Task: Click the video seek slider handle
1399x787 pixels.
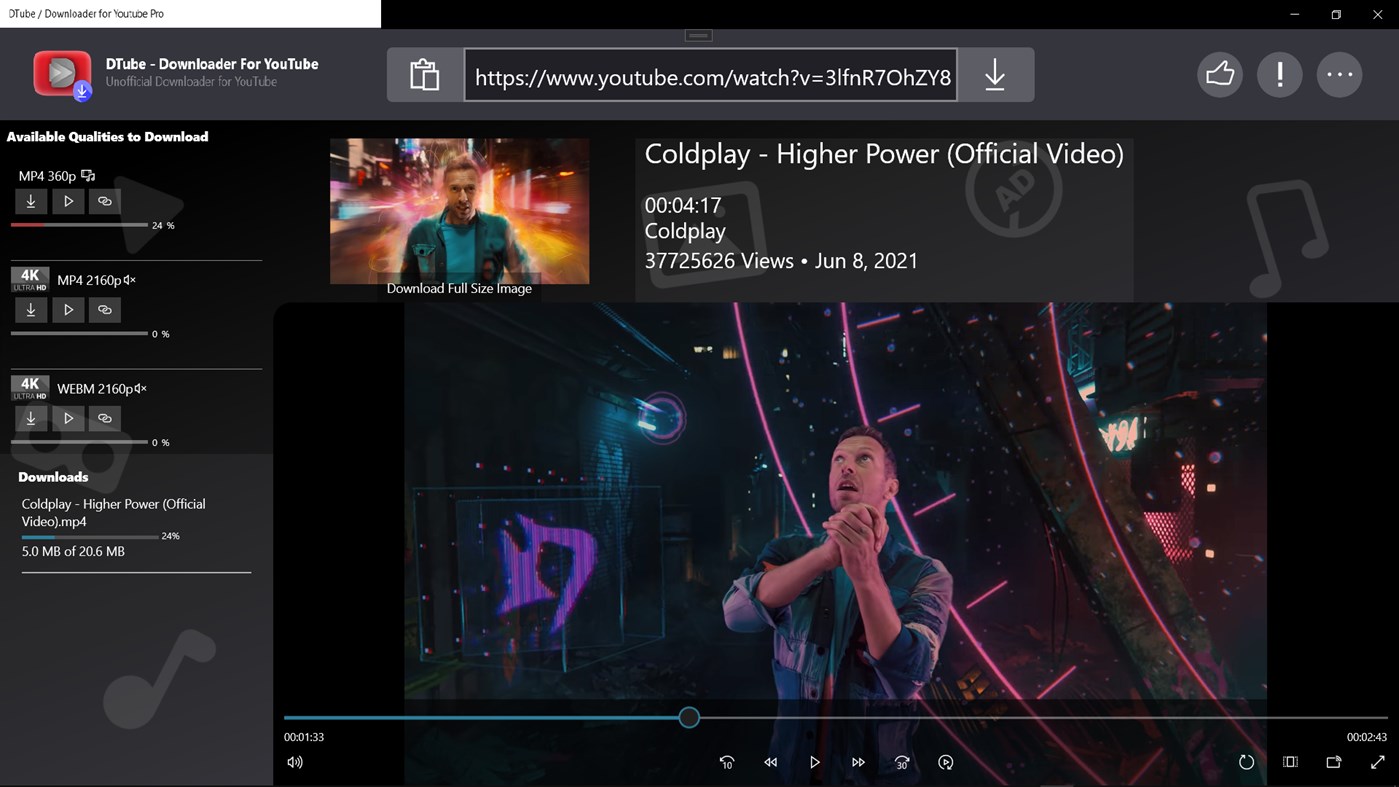Action: point(689,717)
